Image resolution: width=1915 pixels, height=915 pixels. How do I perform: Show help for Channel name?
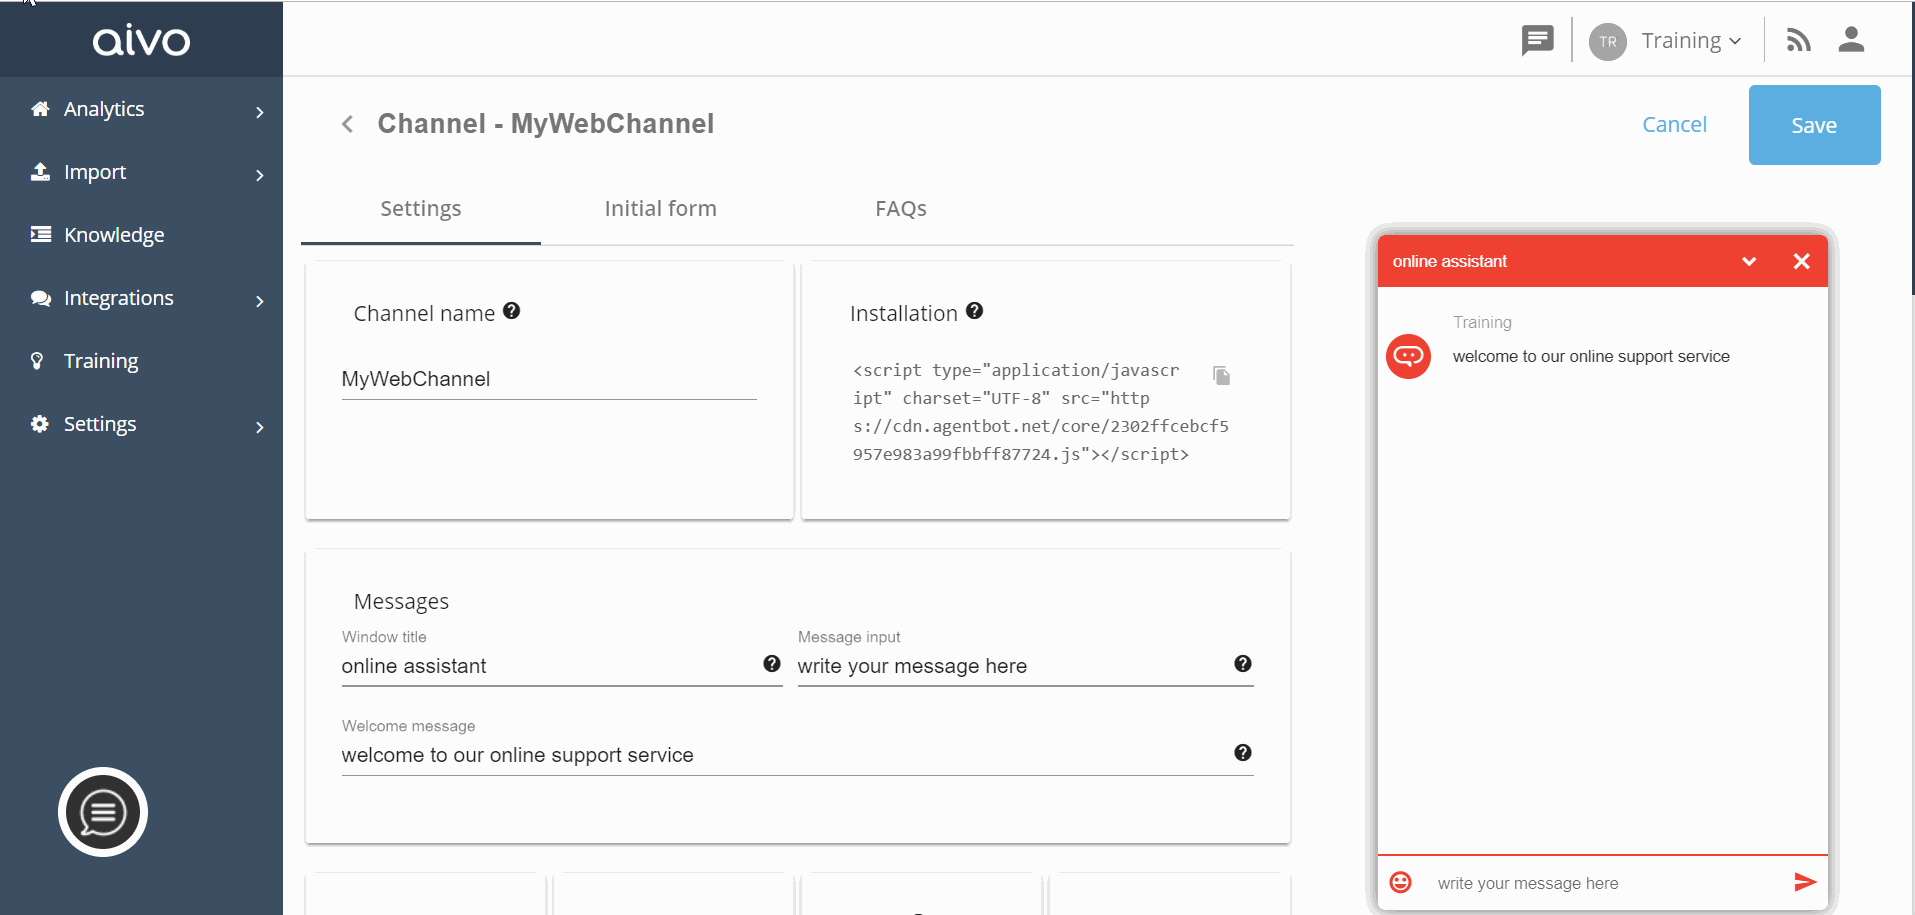click(x=512, y=311)
